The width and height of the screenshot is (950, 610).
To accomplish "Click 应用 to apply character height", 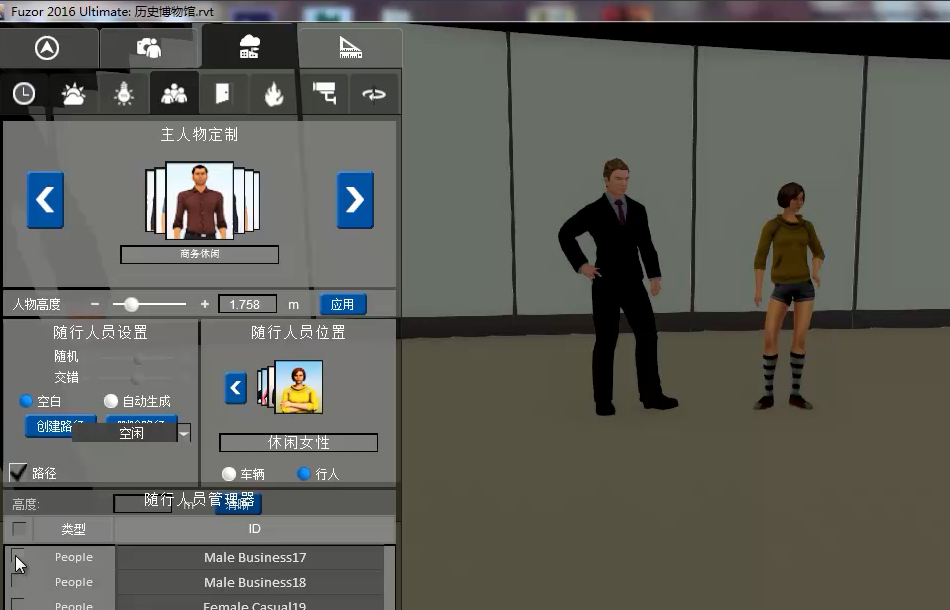I will tap(342, 304).
